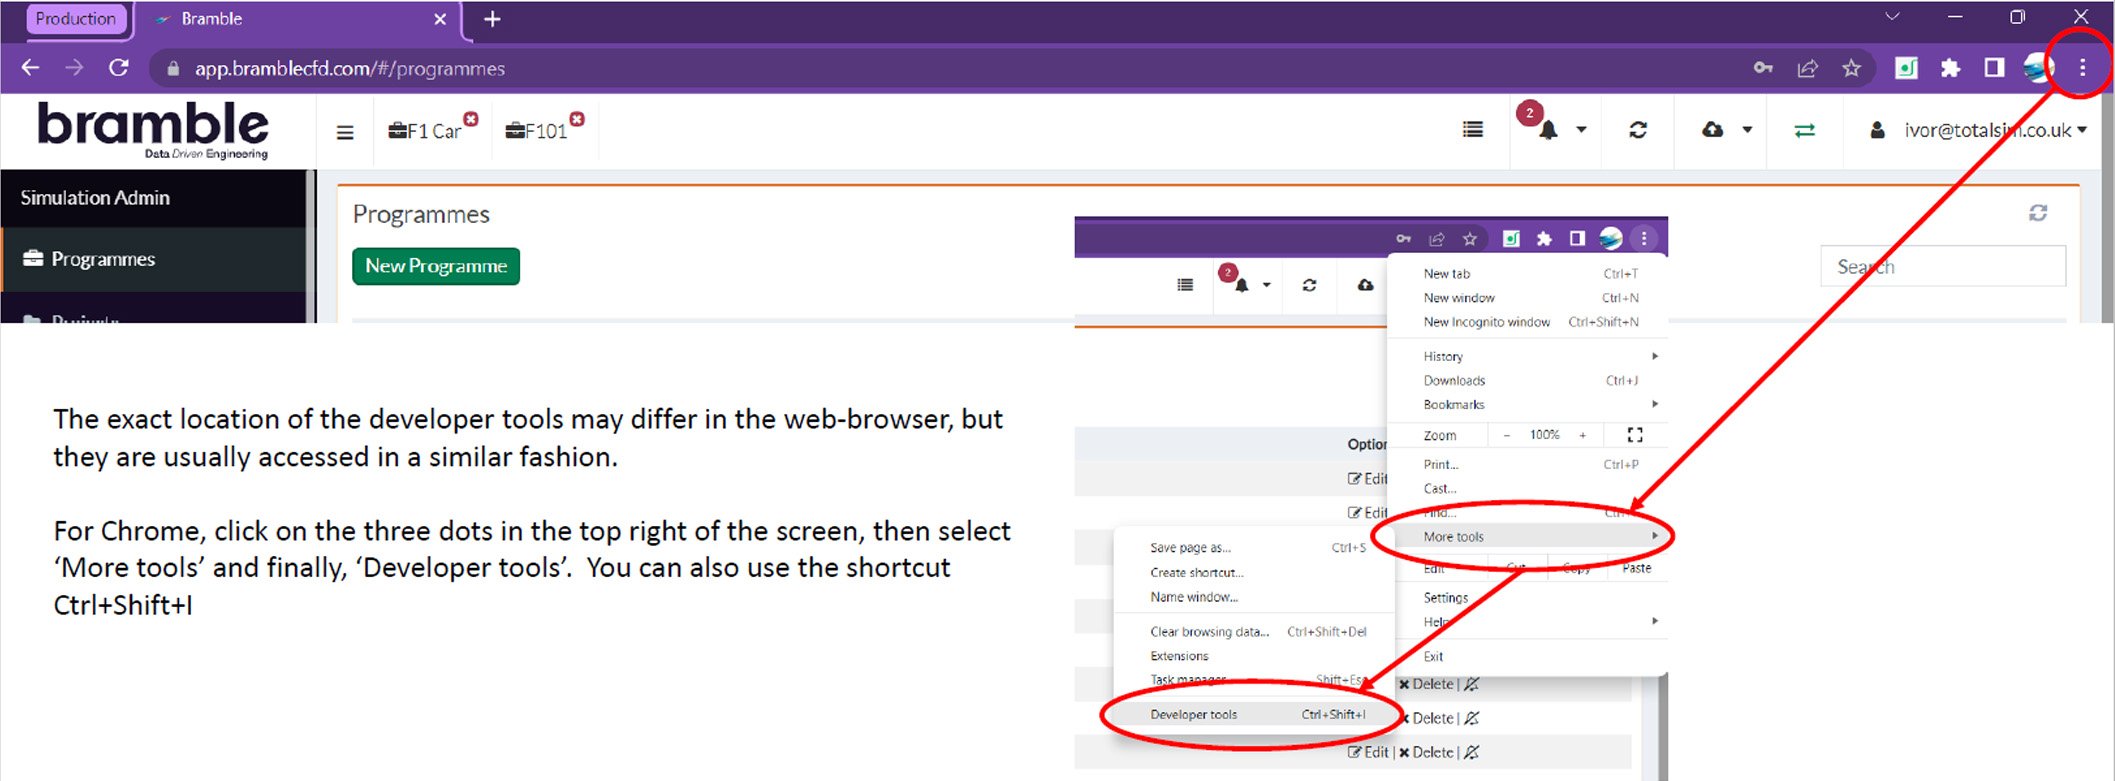2115x781 pixels.
Task: Click the green extension icon beside the puzzle piece
Action: click(x=1906, y=68)
